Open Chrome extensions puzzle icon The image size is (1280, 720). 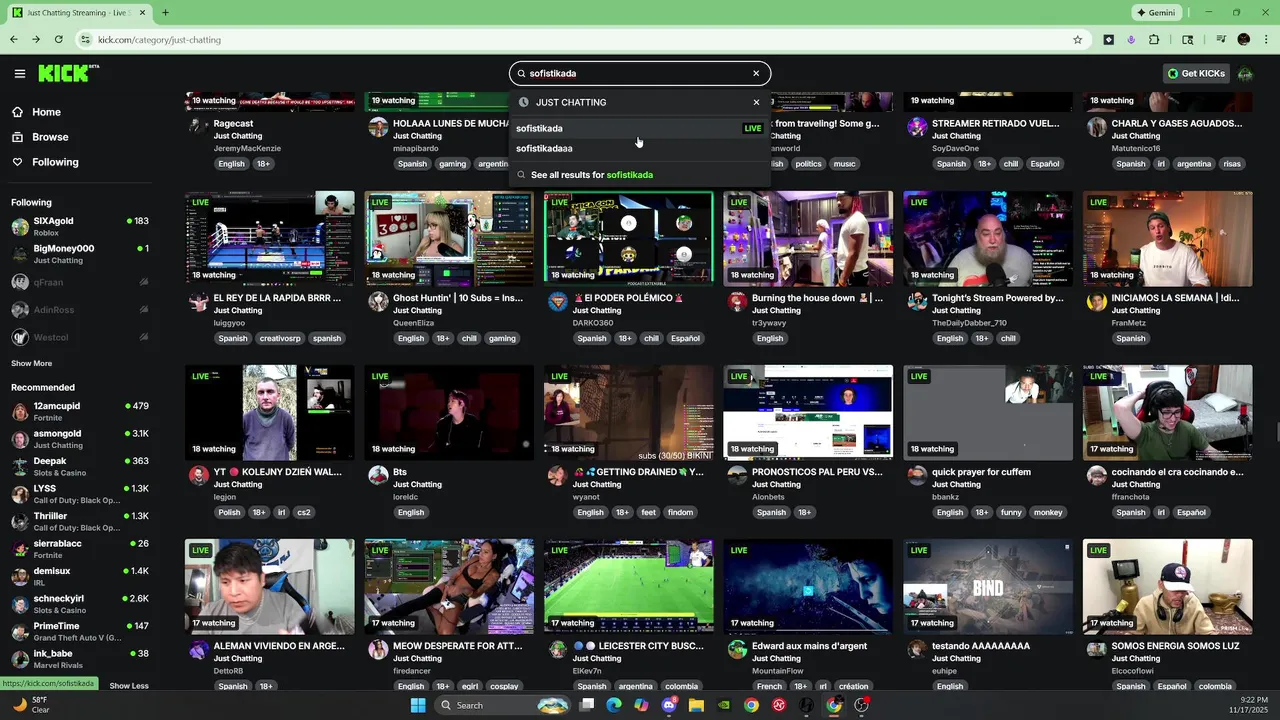1154,40
